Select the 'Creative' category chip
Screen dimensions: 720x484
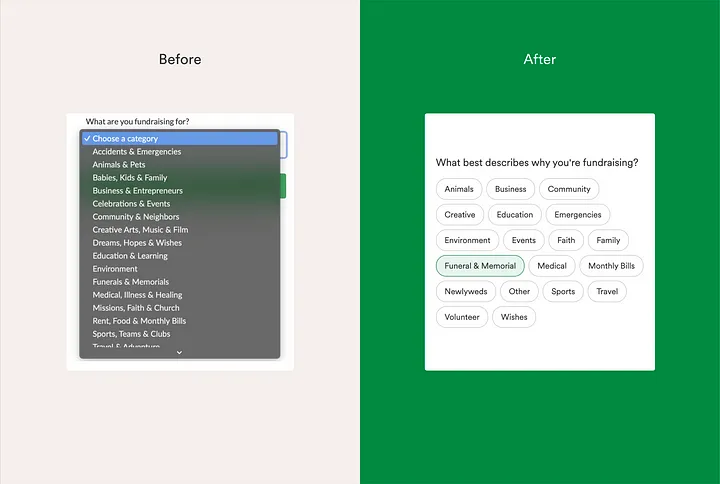tap(460, 215)
